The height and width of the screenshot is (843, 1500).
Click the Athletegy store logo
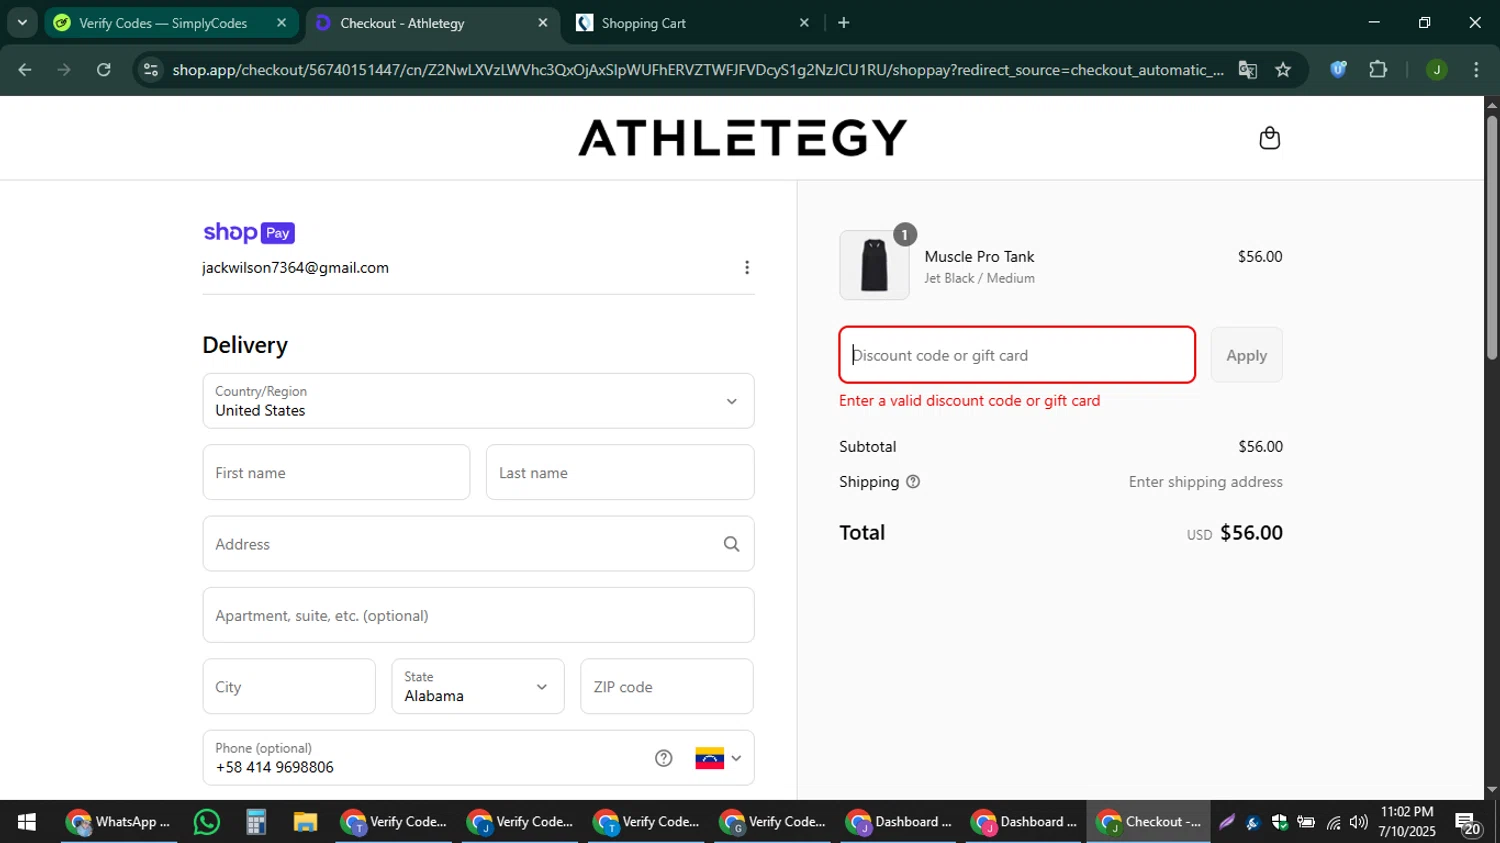742,138
